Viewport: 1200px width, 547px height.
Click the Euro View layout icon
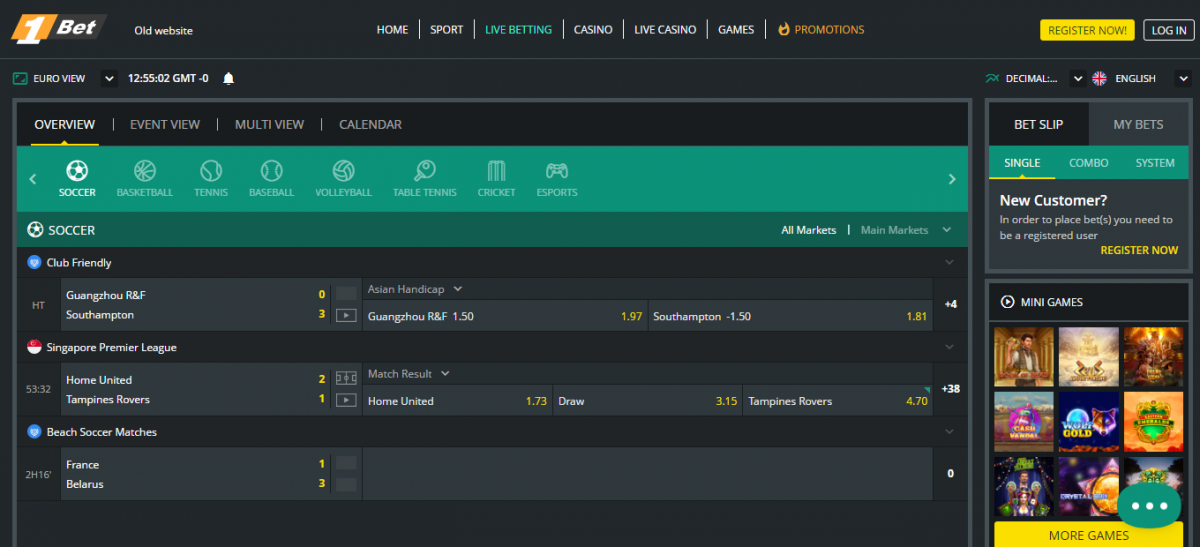[x=20, y=78]
